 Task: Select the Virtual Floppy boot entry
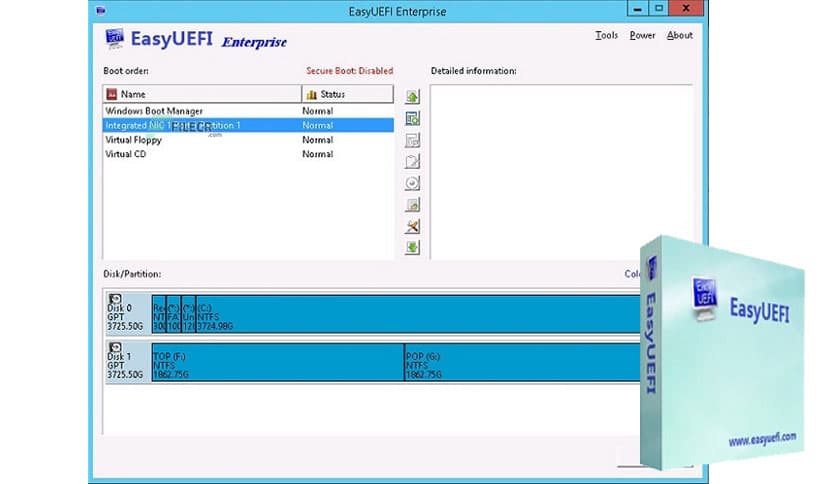tap(248, 140)
